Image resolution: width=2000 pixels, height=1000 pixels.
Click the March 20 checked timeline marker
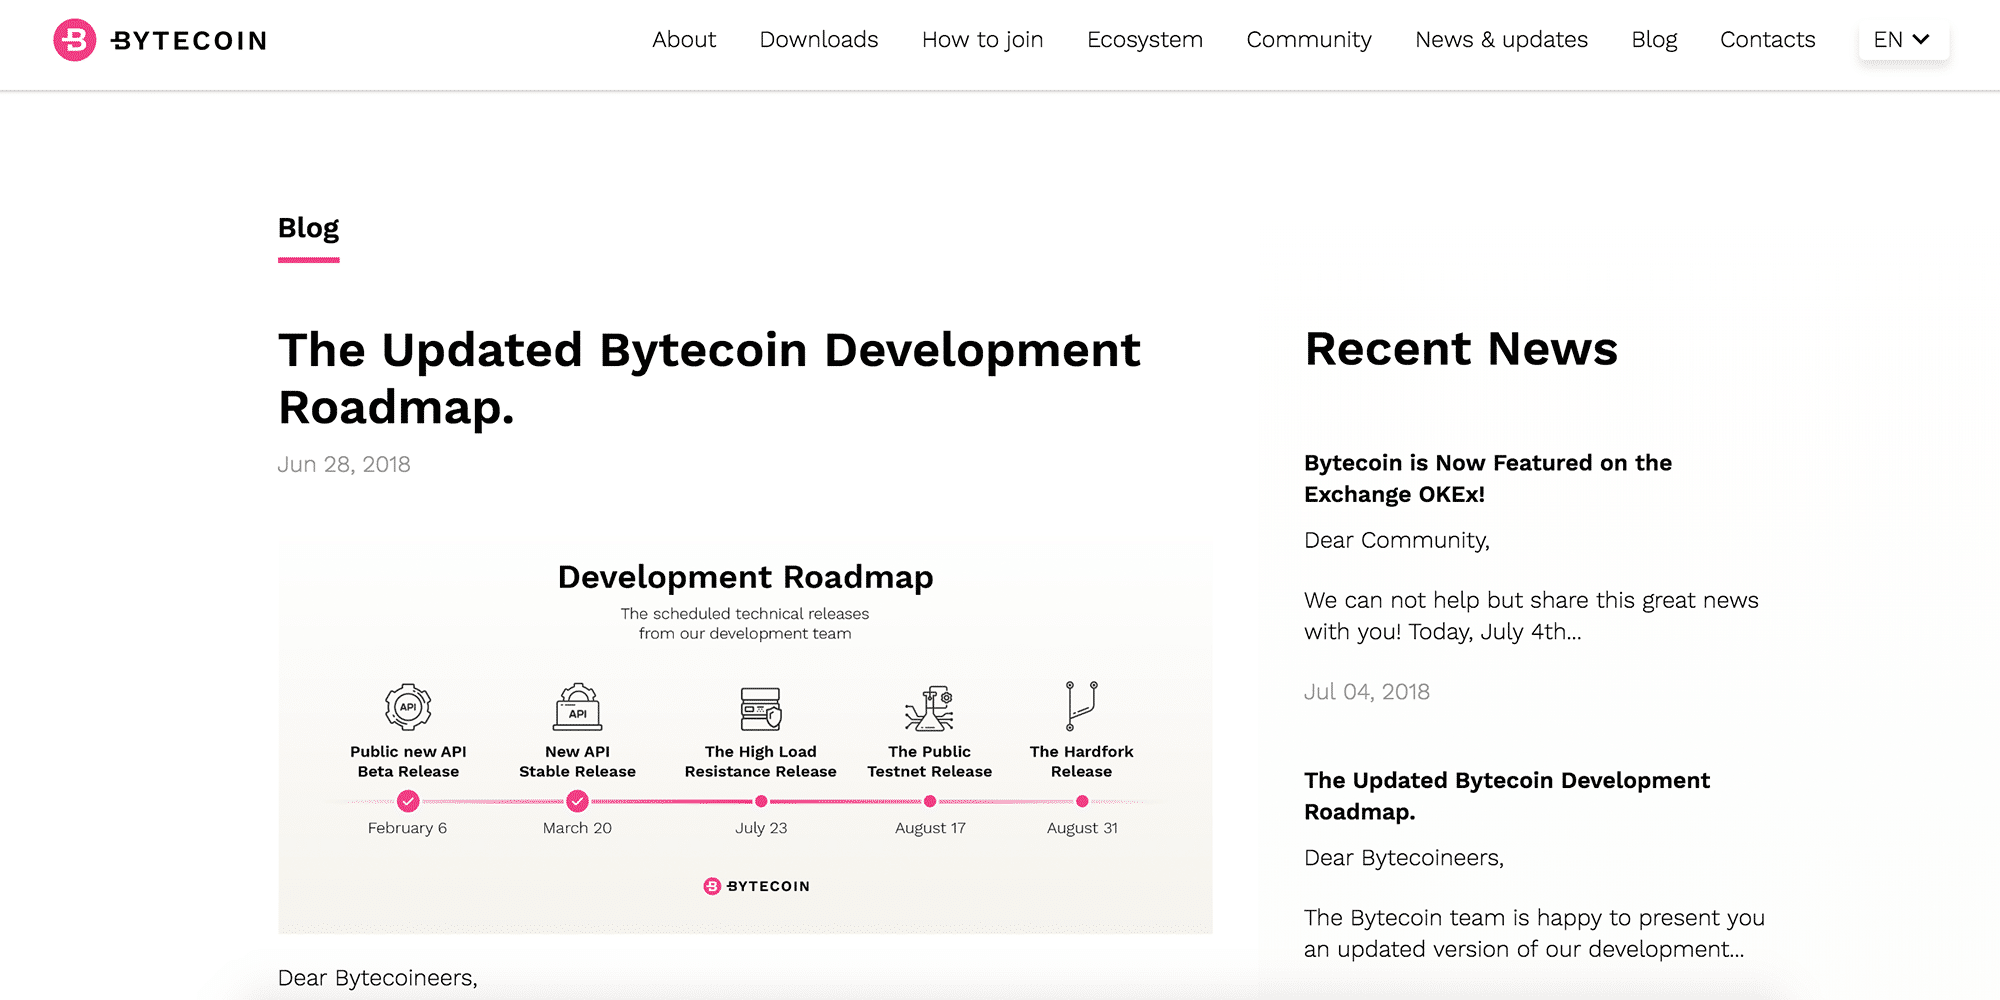click(577, 801)
